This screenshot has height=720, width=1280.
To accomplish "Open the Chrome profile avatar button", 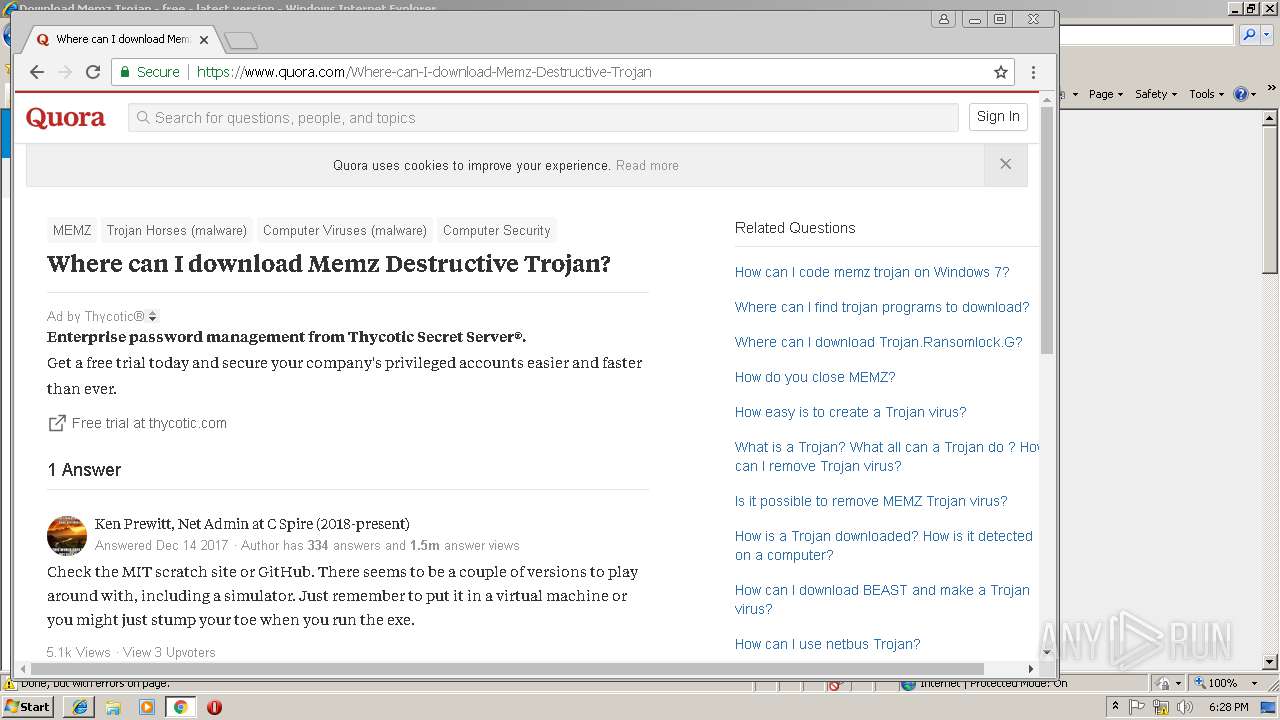I will tap(944, 19).
